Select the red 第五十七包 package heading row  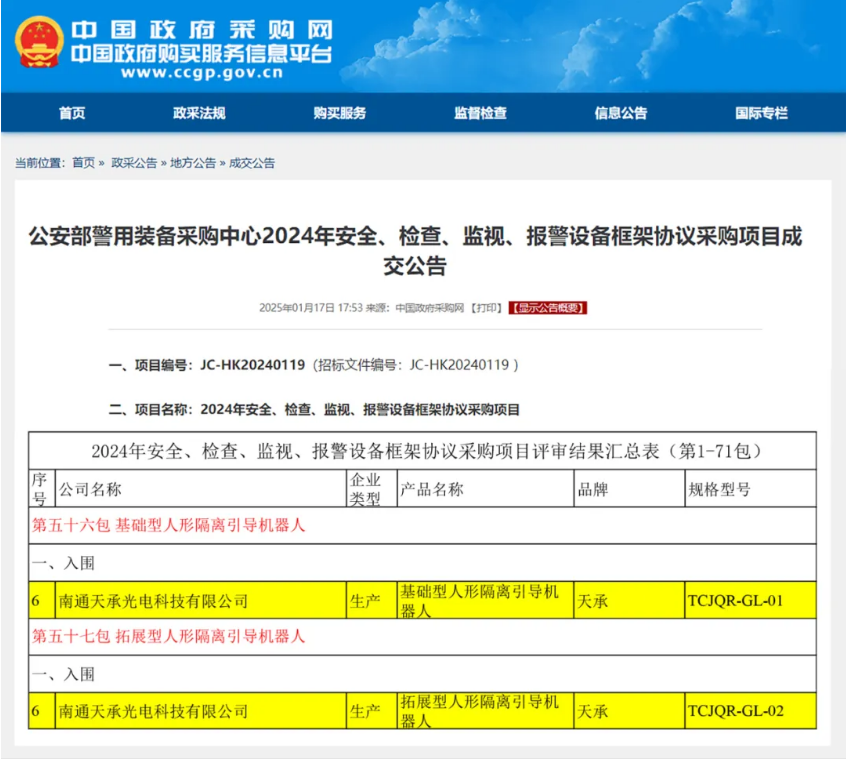click(x=169, y=636)
